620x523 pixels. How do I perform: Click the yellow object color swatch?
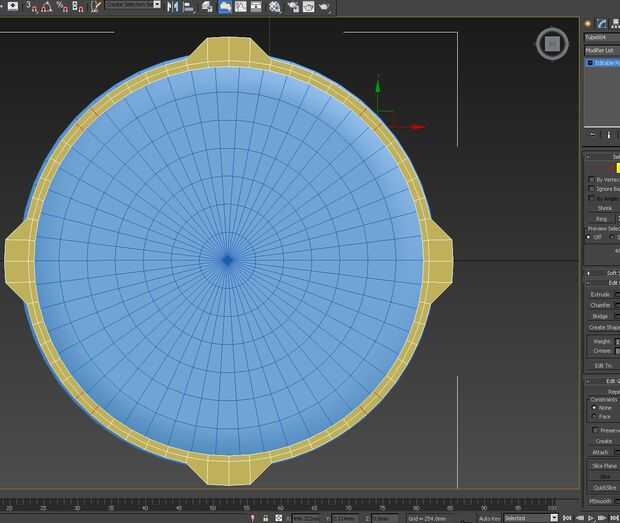[617, 168]
